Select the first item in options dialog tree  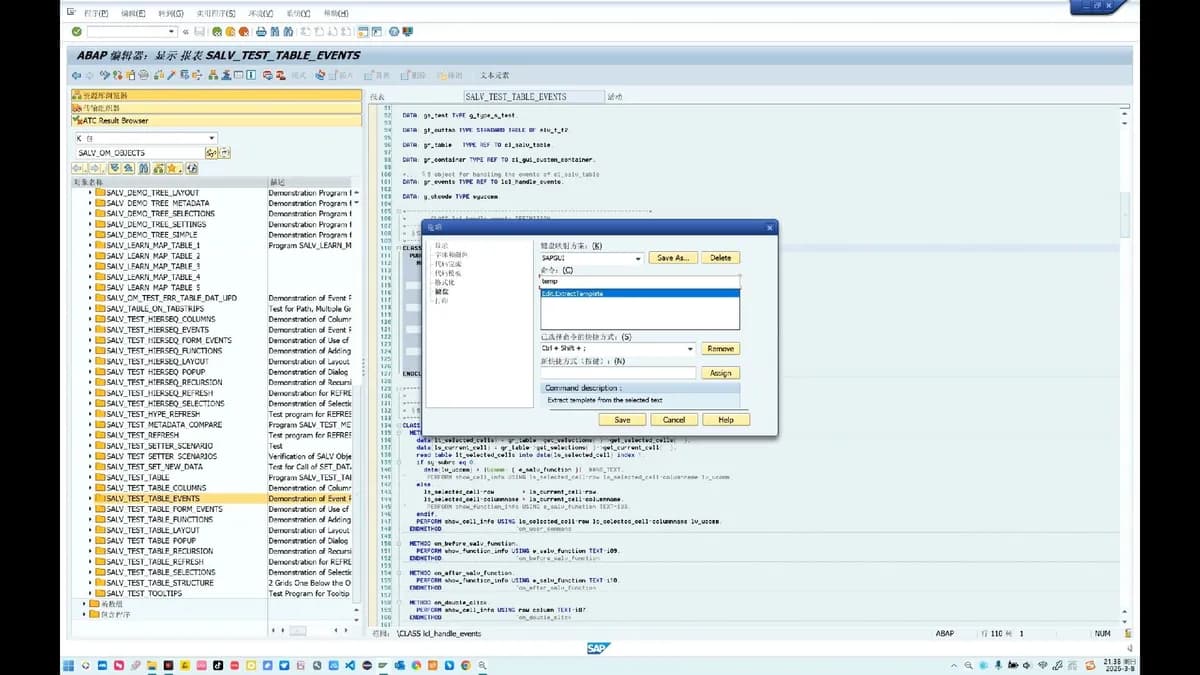tap(441, 245)
